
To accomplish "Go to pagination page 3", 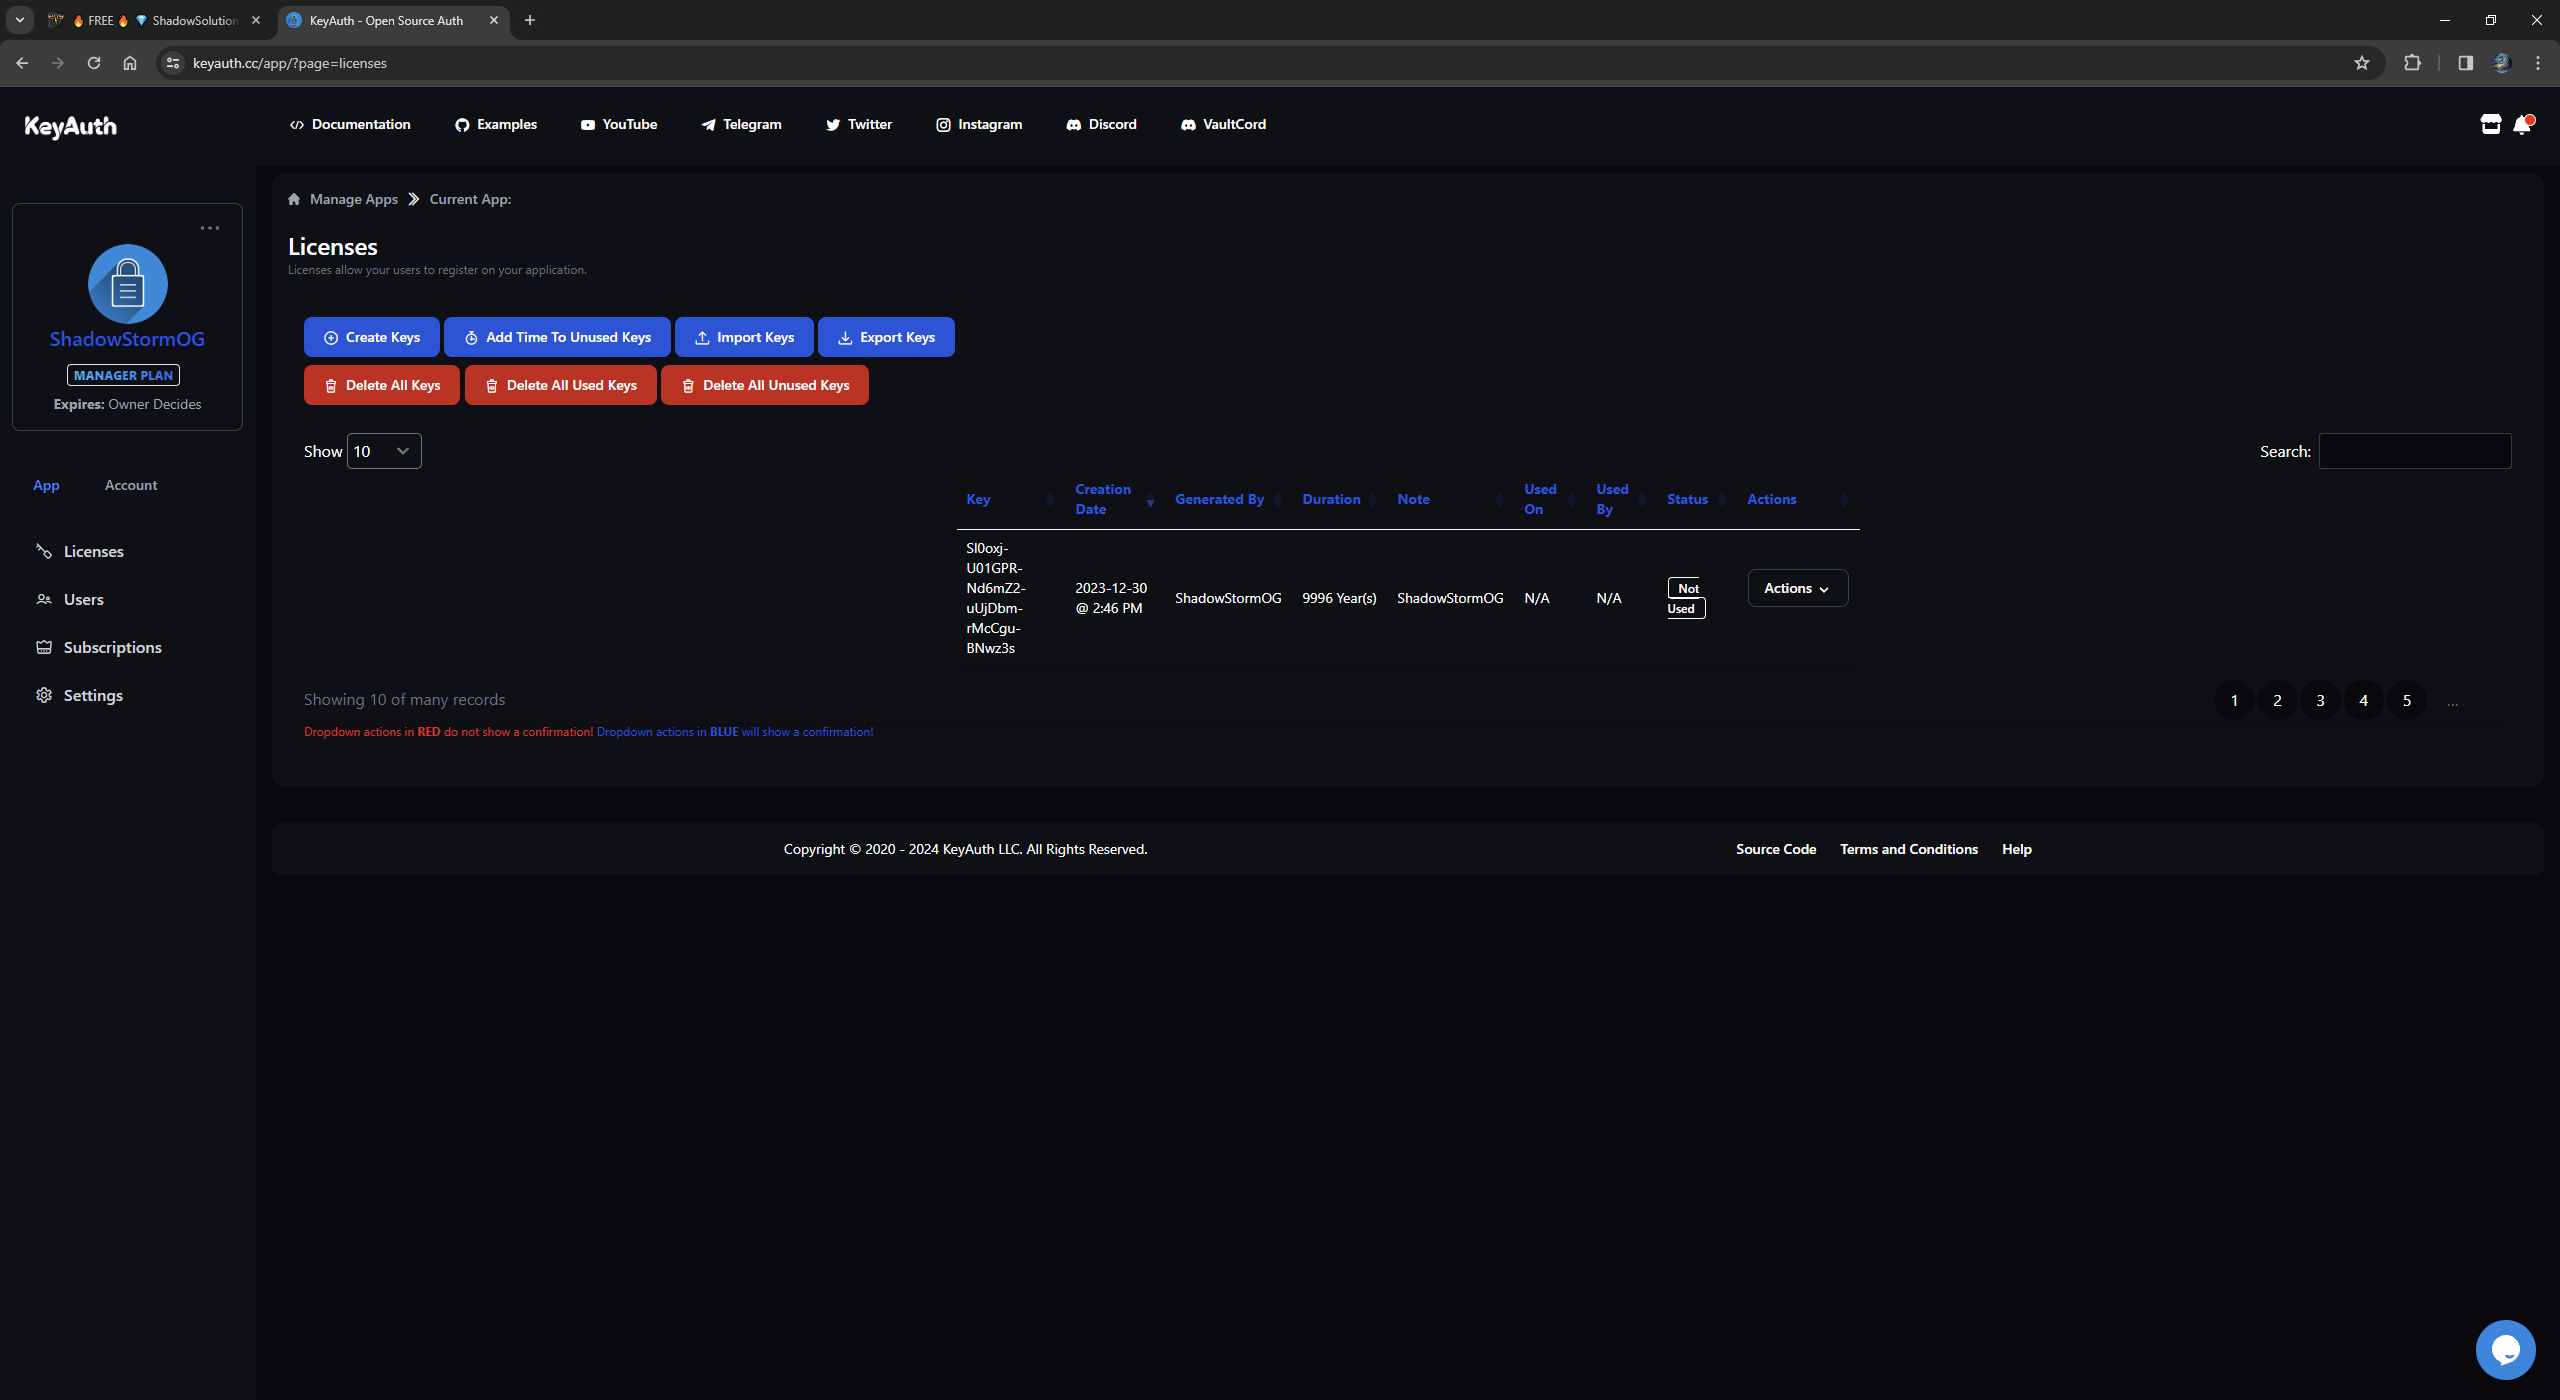I will [x=2320, y=700].
